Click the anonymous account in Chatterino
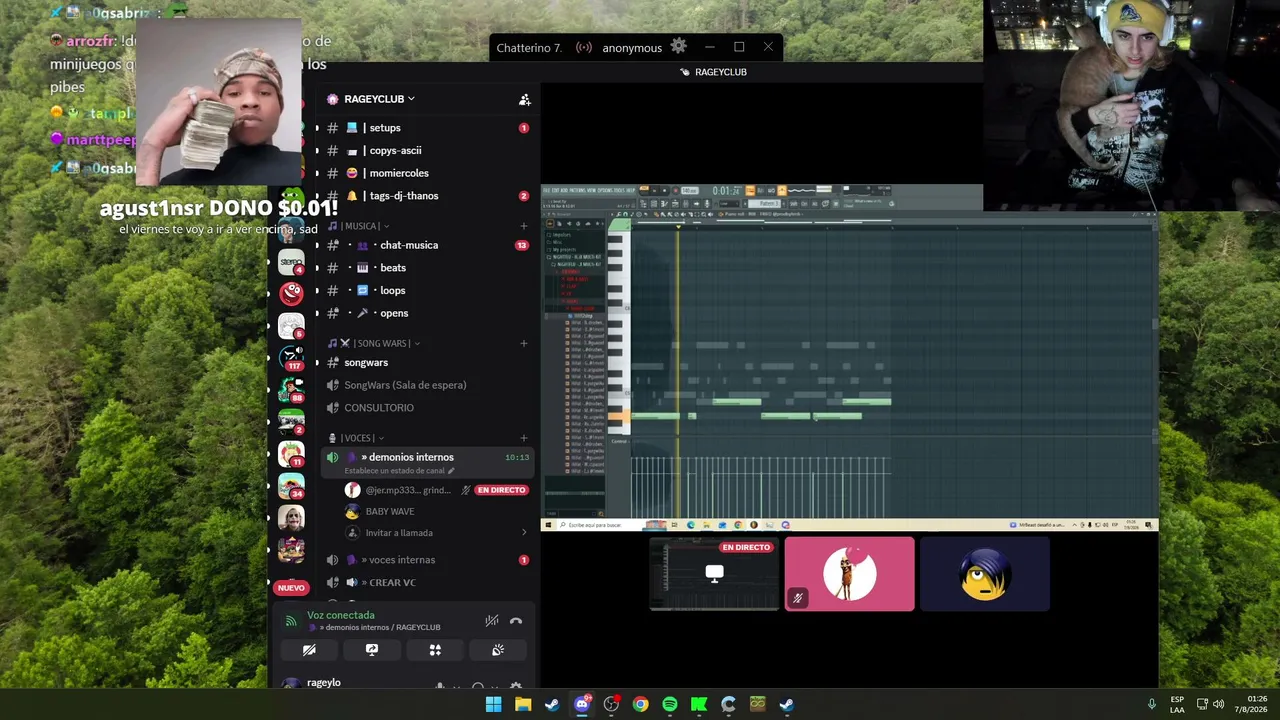 (x=632, y=48)
